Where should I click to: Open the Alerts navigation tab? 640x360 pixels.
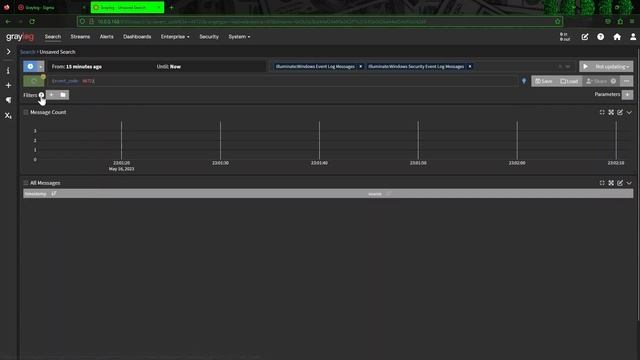tap(107, 37)
